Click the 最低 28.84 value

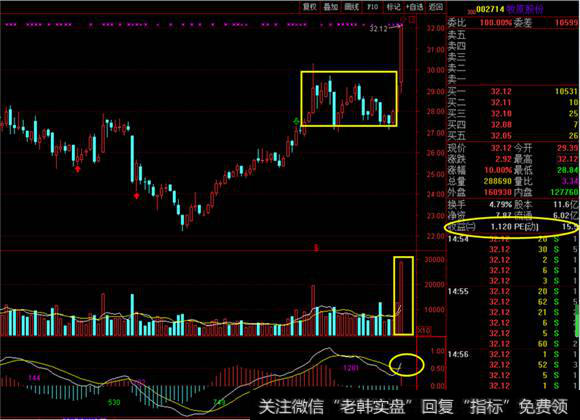coord(567,171)
